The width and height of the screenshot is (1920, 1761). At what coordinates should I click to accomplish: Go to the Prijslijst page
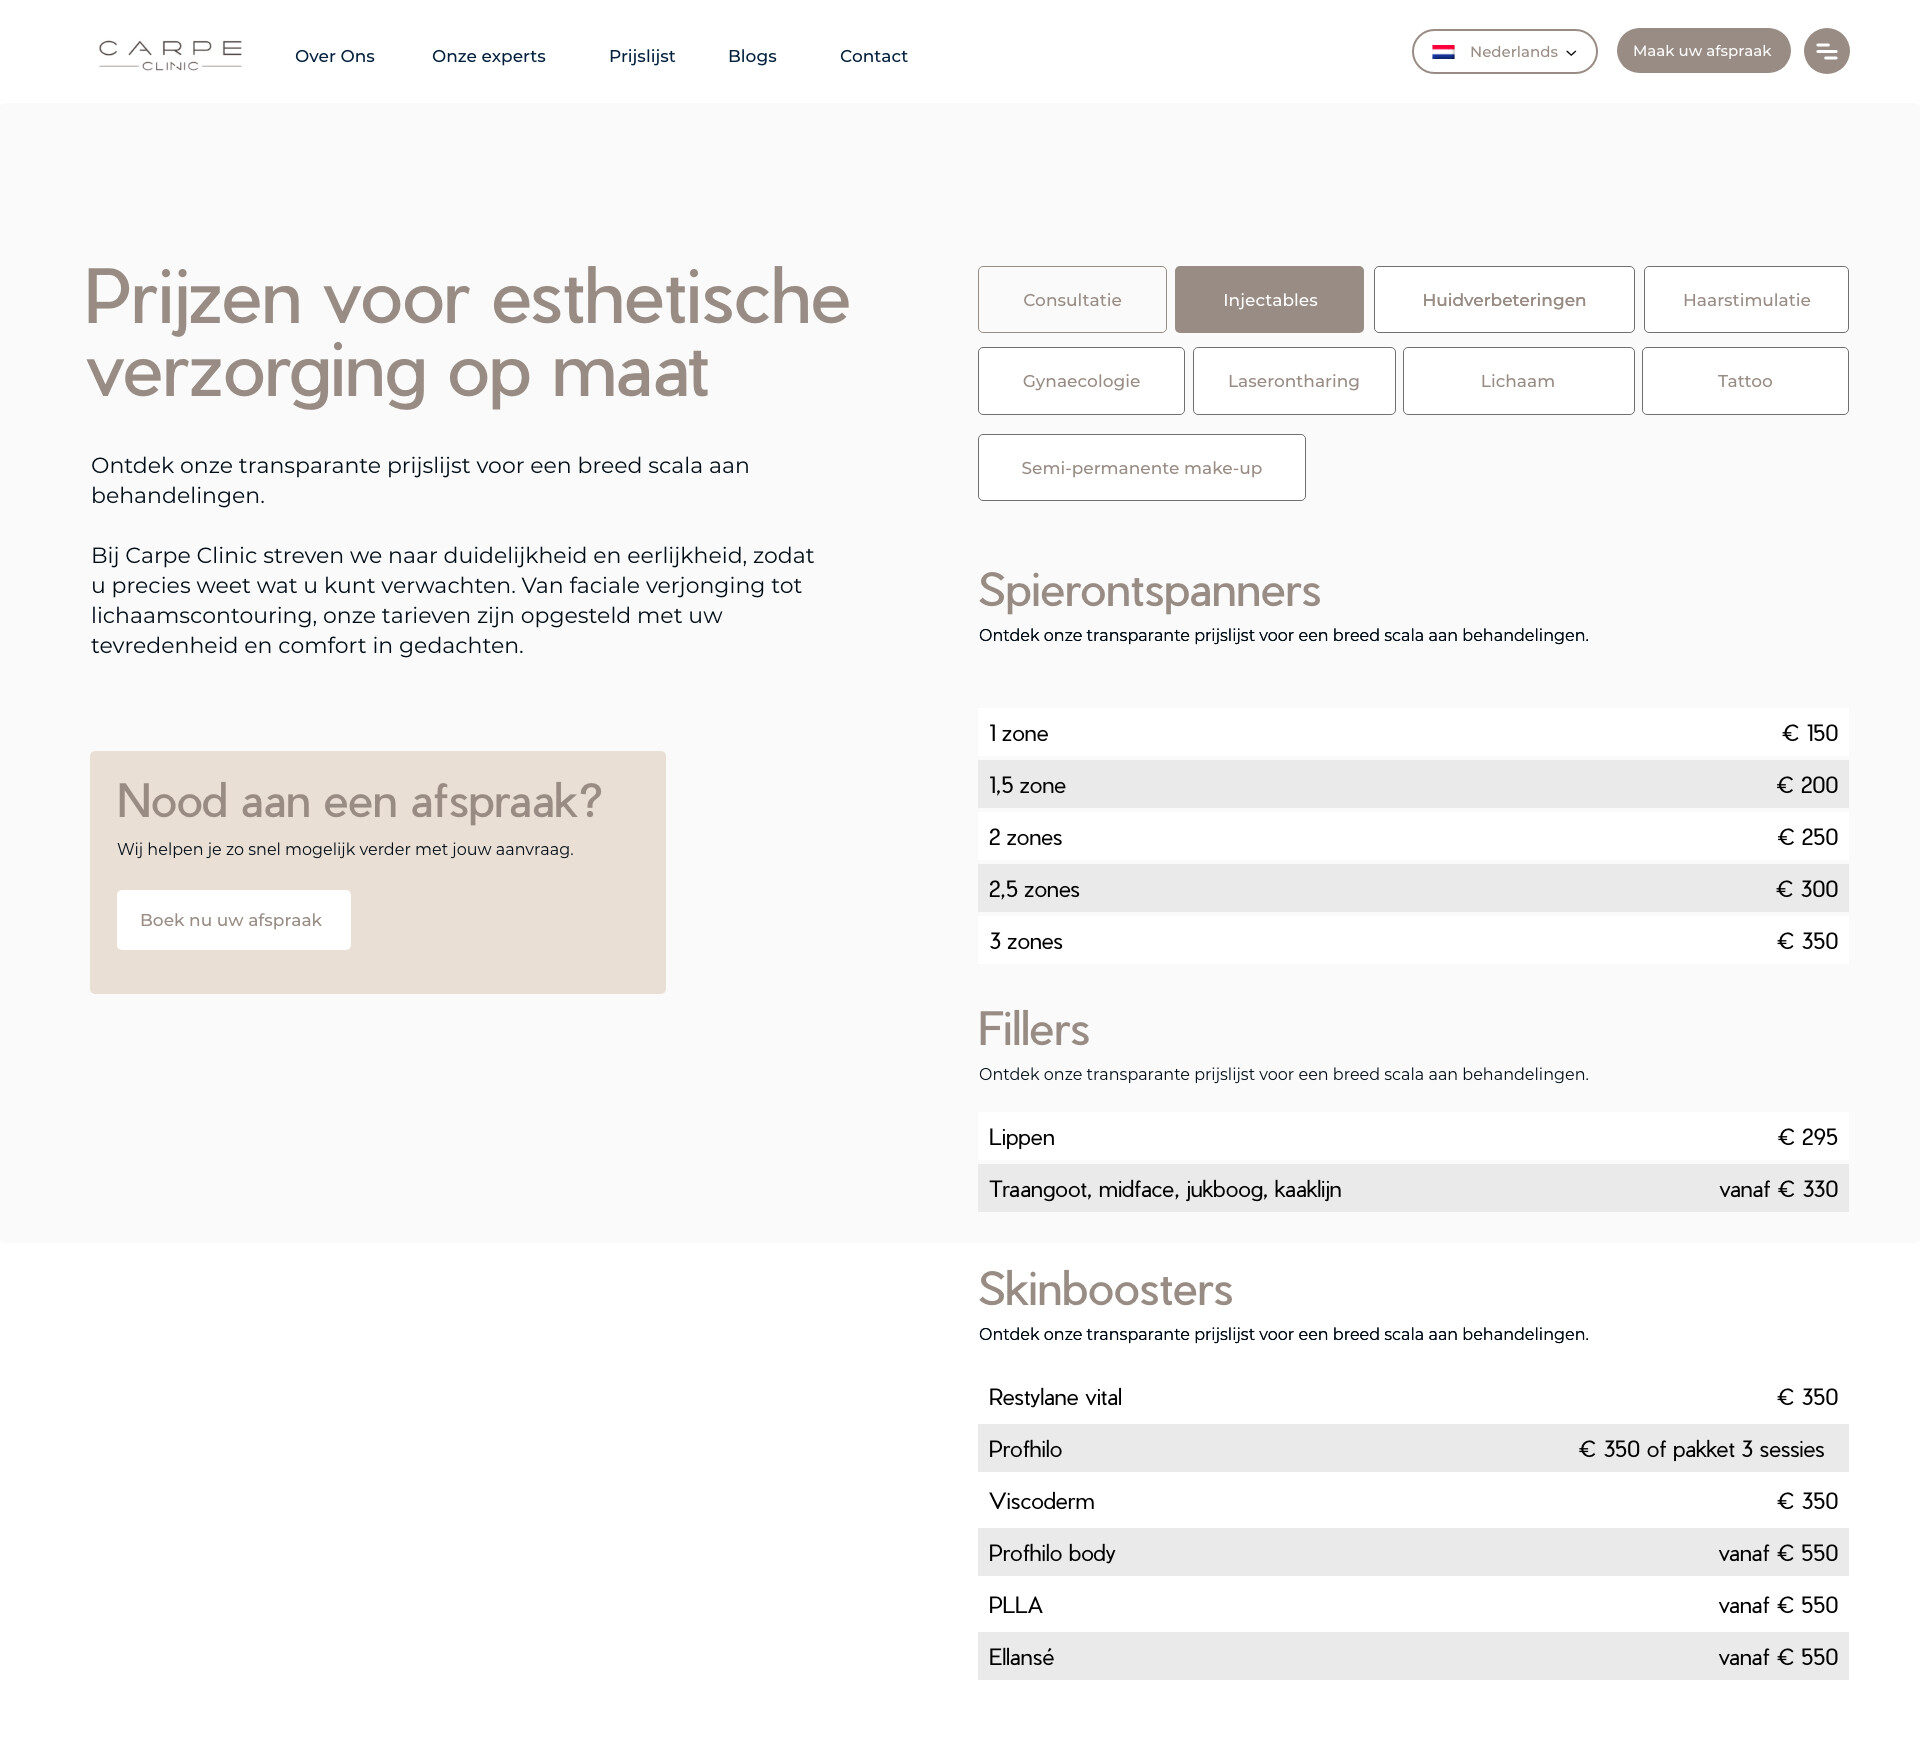642,56
